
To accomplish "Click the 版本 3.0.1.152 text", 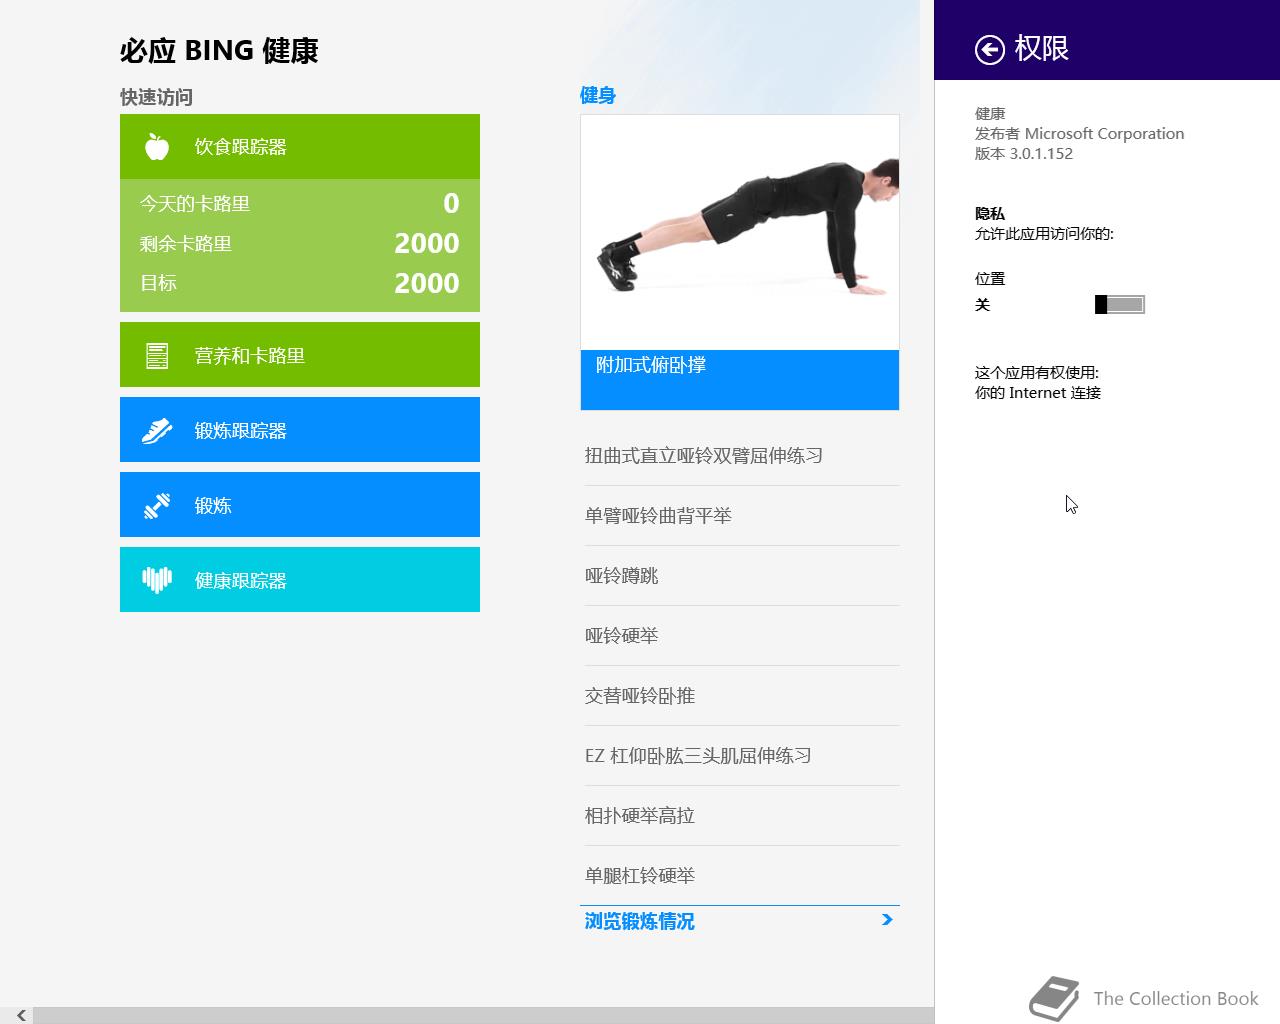I will click(1024, 154).
